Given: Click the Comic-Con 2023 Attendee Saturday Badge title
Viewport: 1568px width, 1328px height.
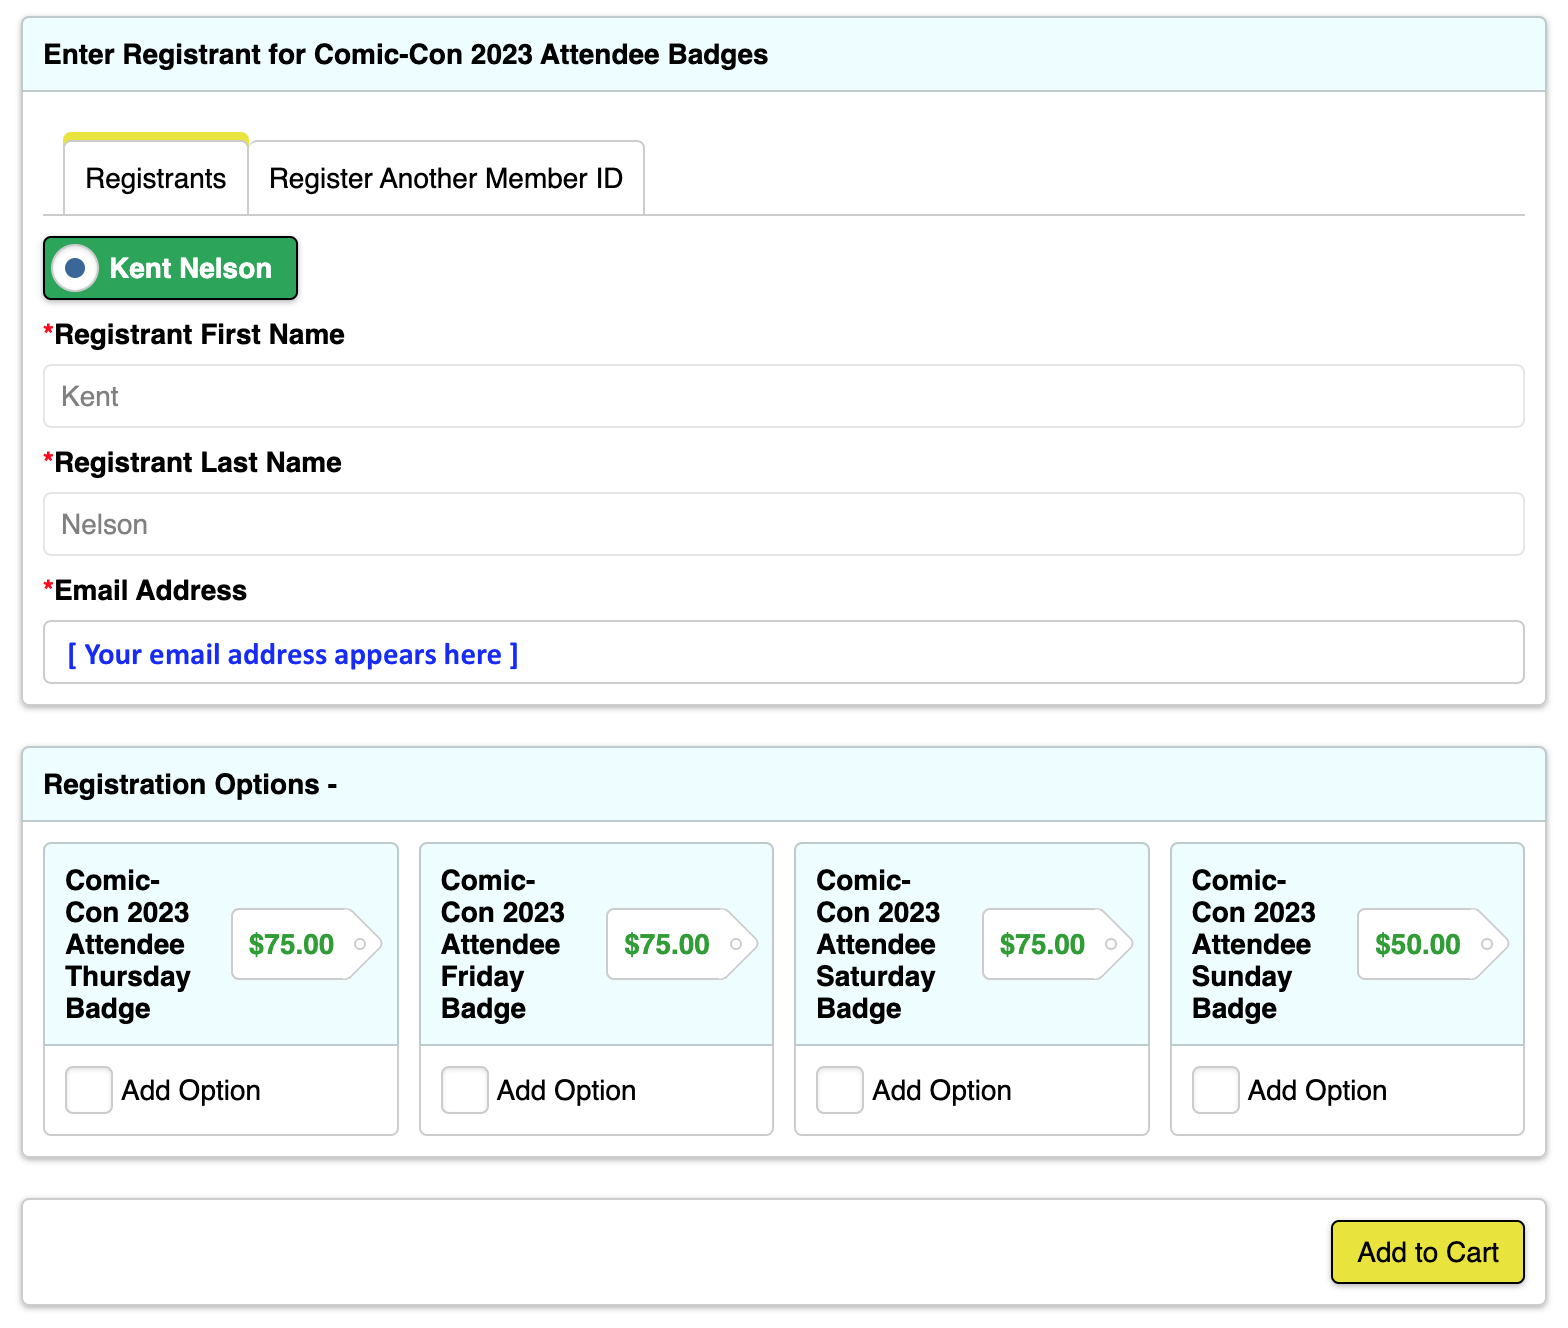Looking at the screenshot, I should click(878, 944).
